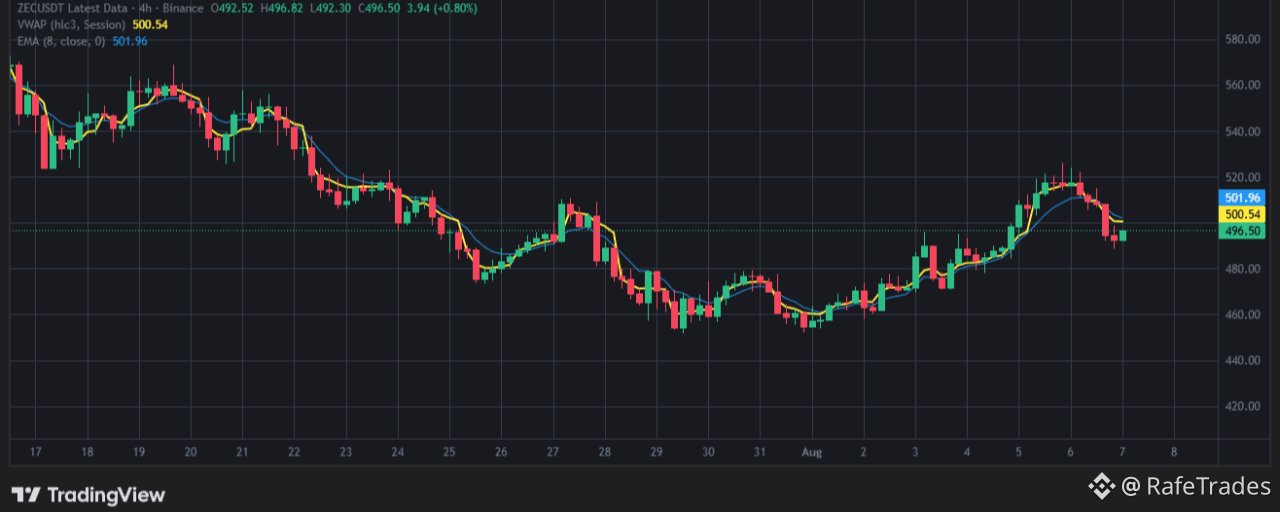This screenshot has height=512, width=1280.
Task: Click the 540.00 price axis label
Action: click(x=1241, y=131)
